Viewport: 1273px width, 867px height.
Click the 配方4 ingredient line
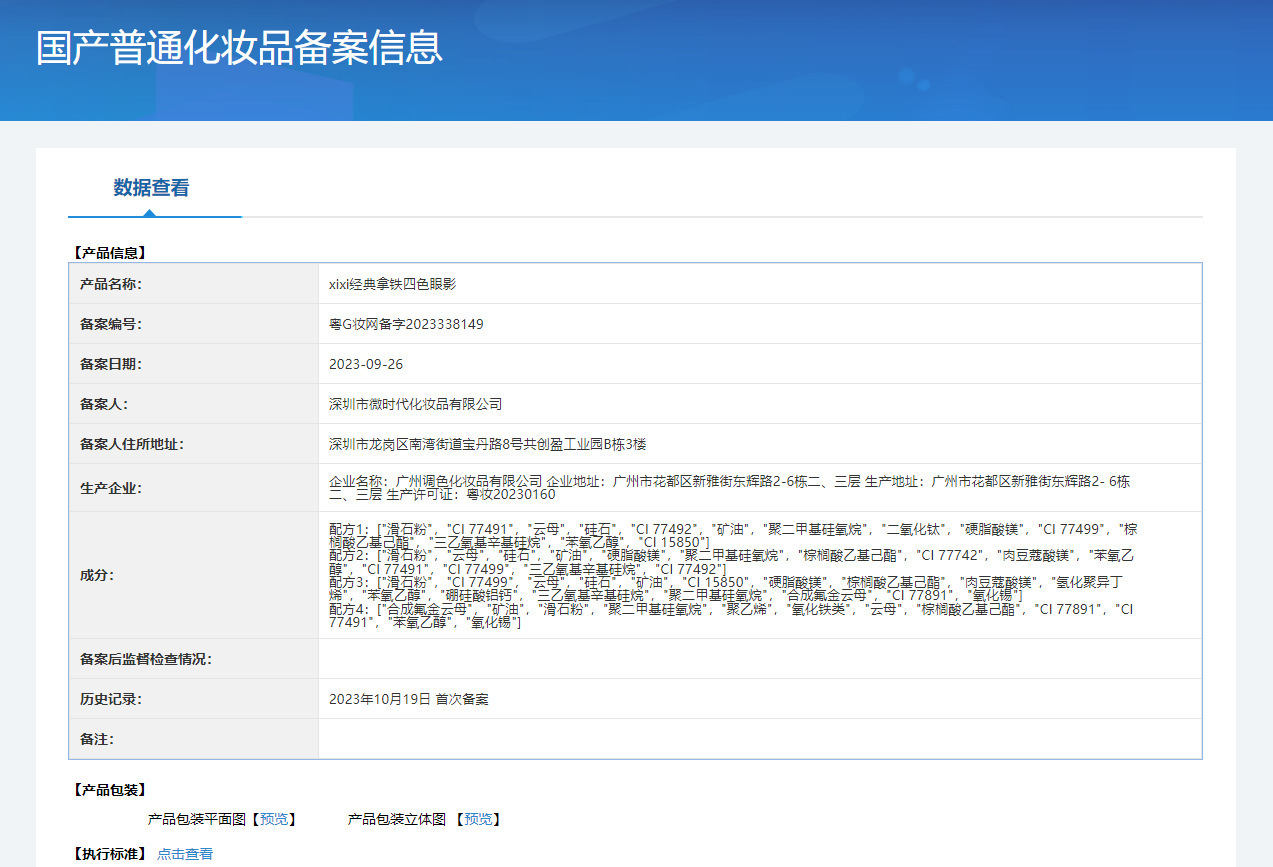731,615
